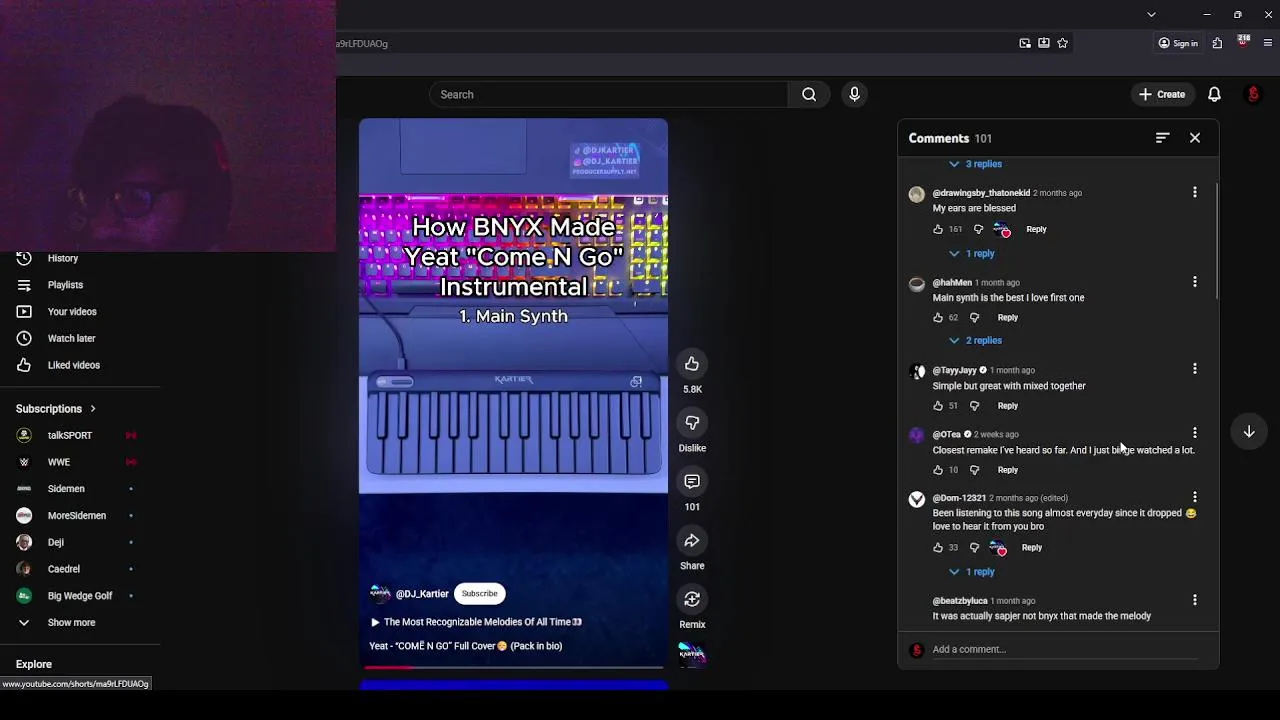Image resolution: width=1280 pixels, height=720 pixels.
Task: Open browser main menu
Action: click(1268, 43)
